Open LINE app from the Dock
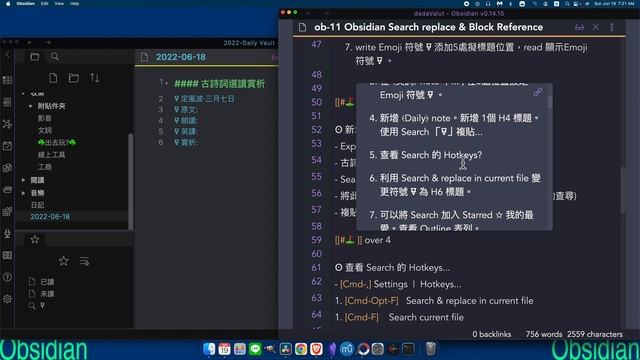The height and width of the screenshot is (360, 640). 255,349
